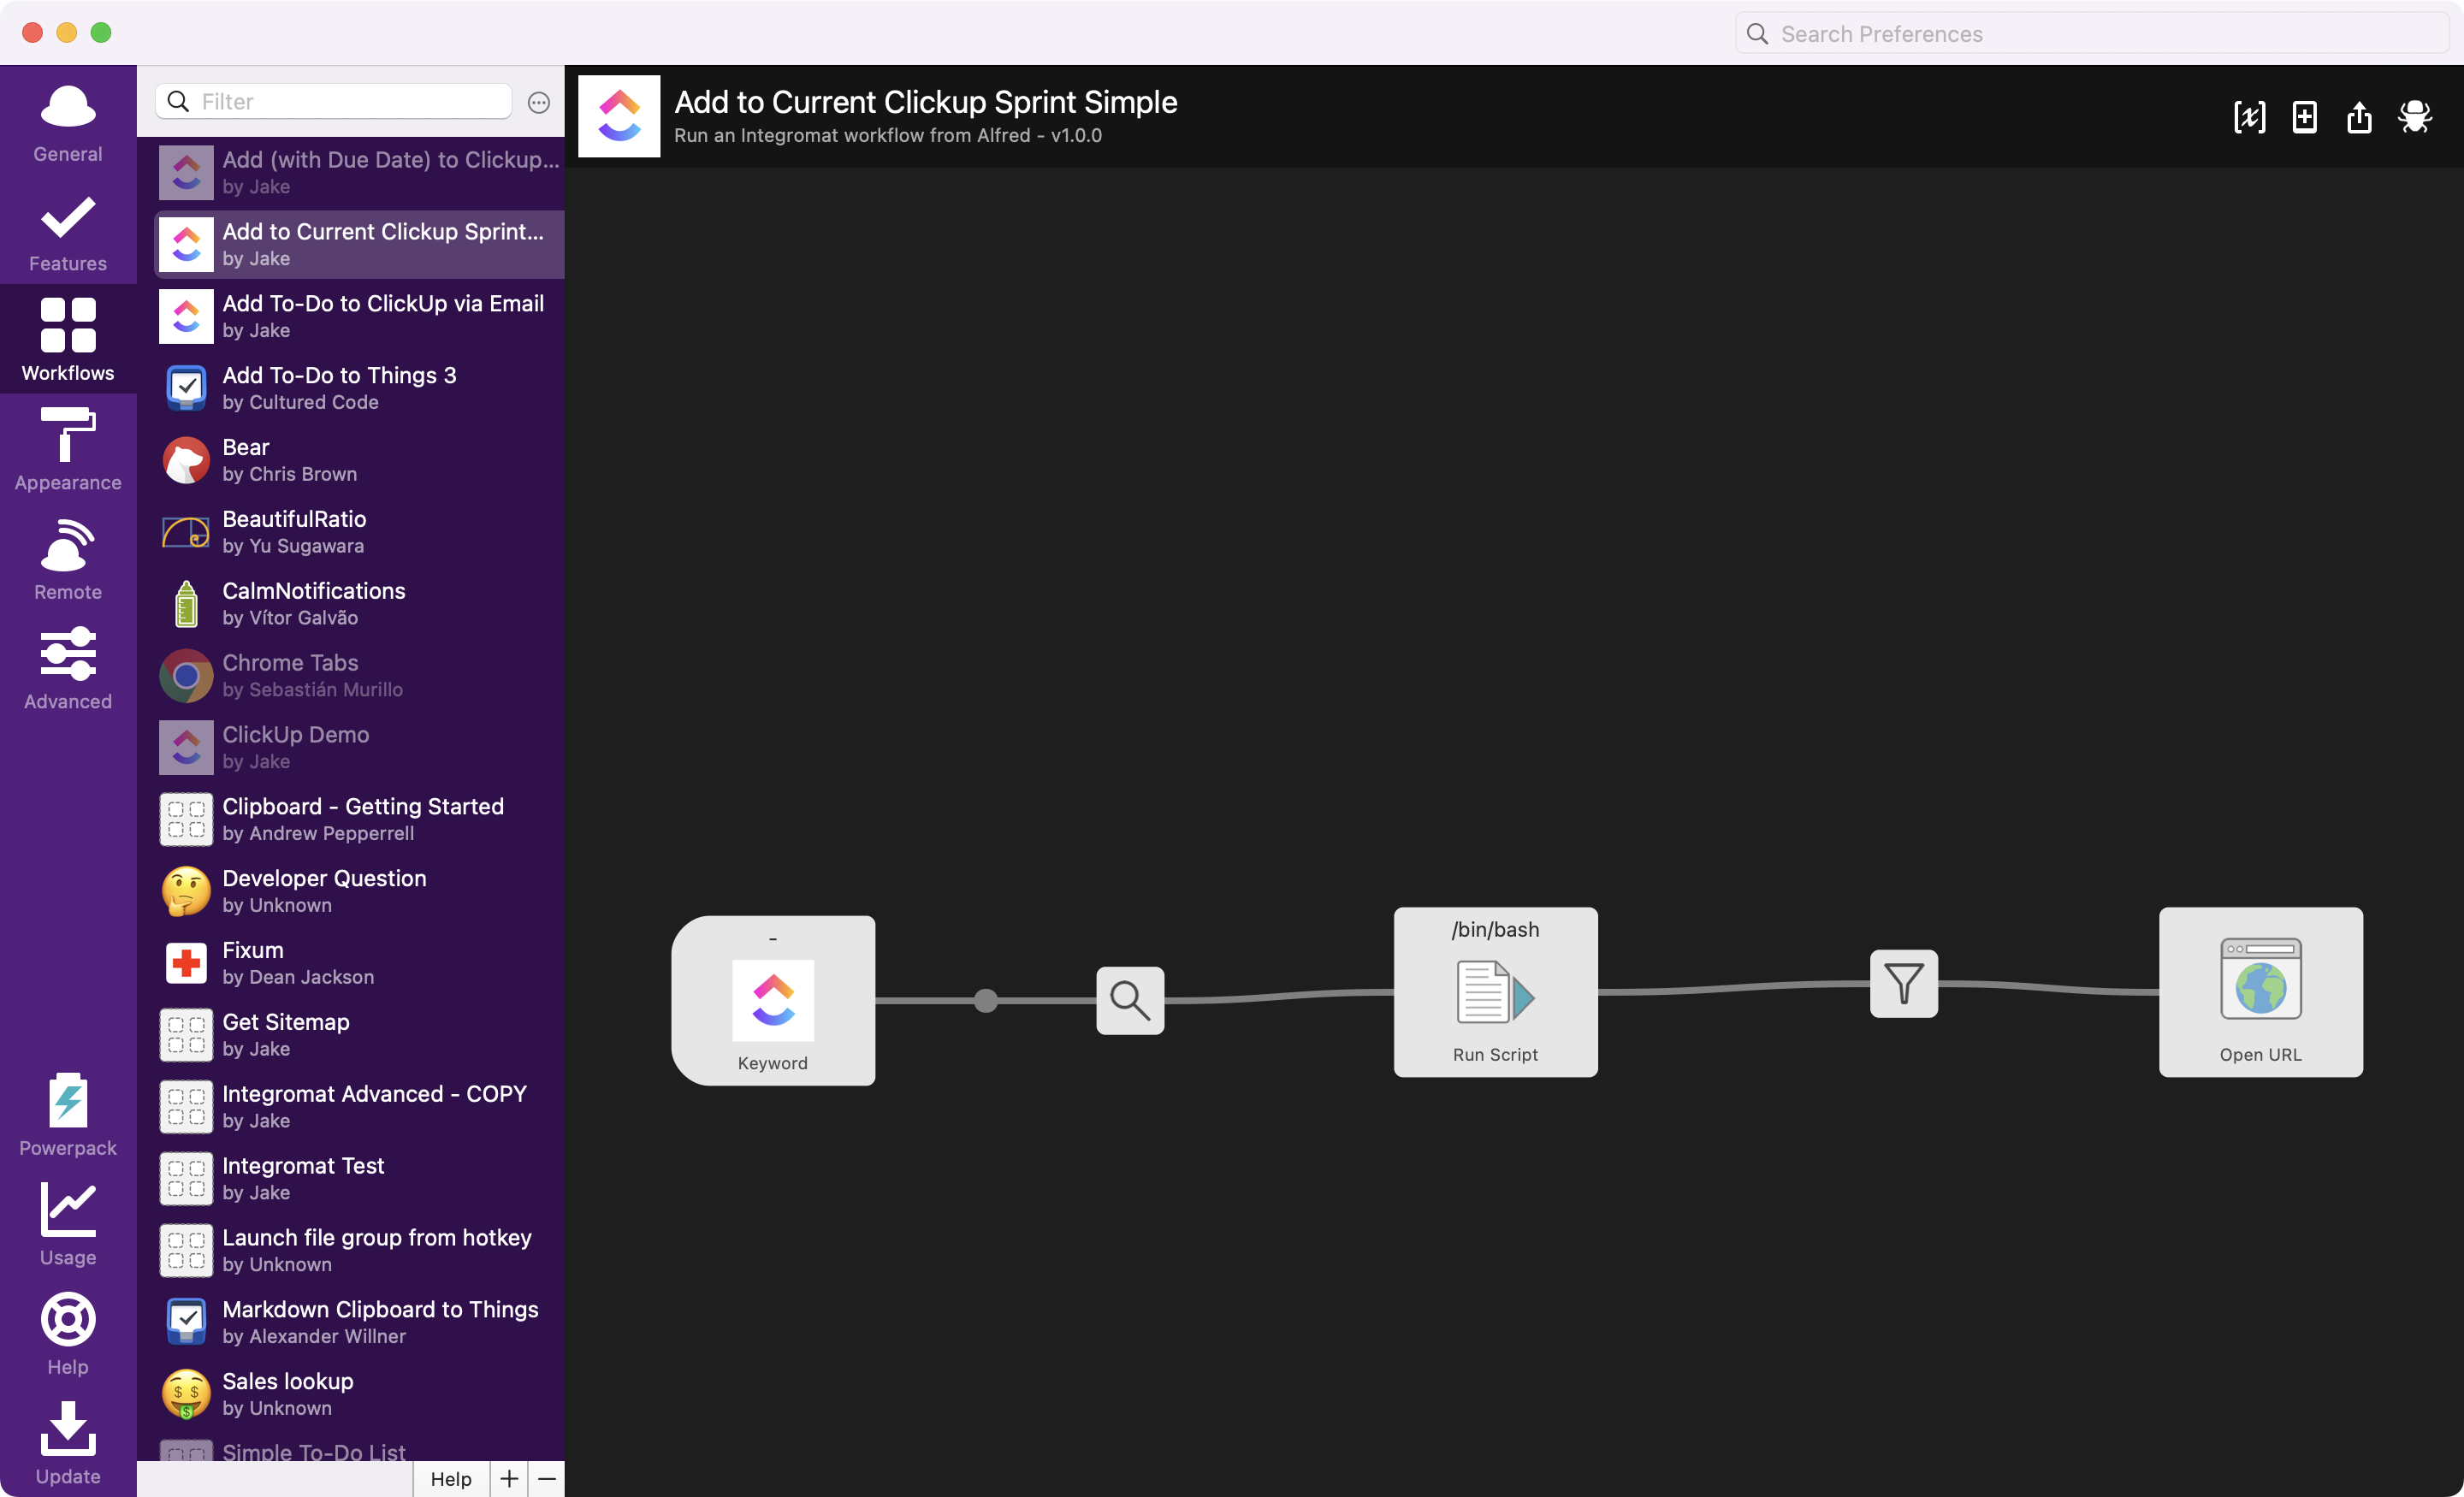Toggle the workflow debugger bug icon
Image resolution: width=2464 pixels, height=1497 pixels.
(x=2415, y=117)
